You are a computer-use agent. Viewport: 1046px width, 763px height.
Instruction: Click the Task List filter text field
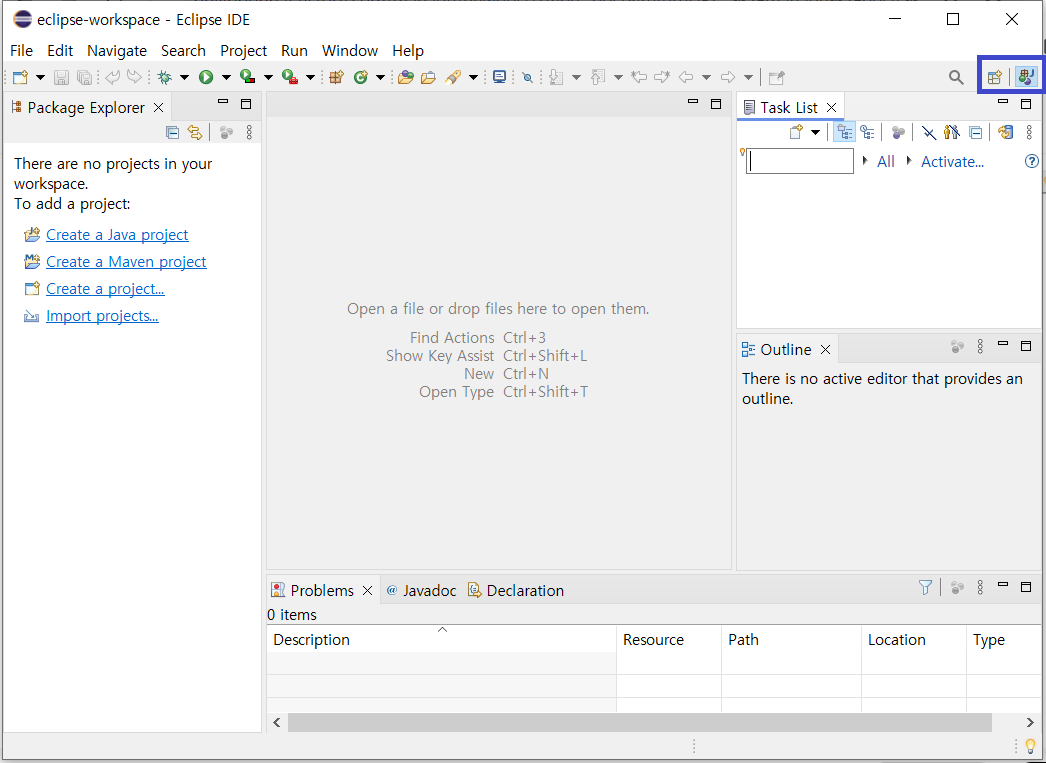coord(799,161)
